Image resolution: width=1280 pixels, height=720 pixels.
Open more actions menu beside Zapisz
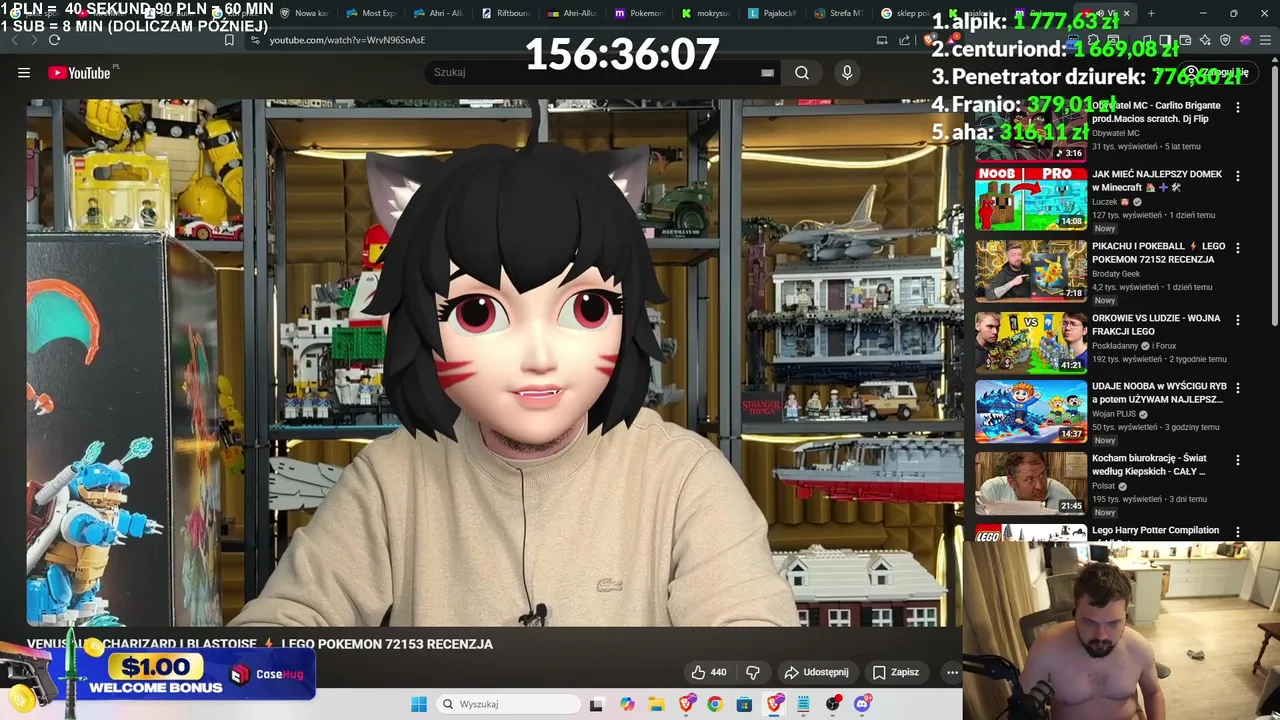click(x=952, y=672)
